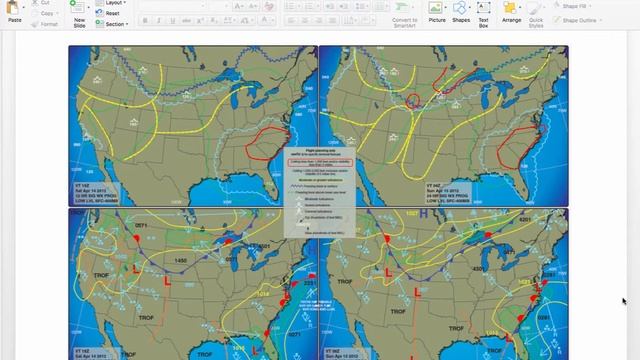Toggle strikethrough formatting

[187, 20]
